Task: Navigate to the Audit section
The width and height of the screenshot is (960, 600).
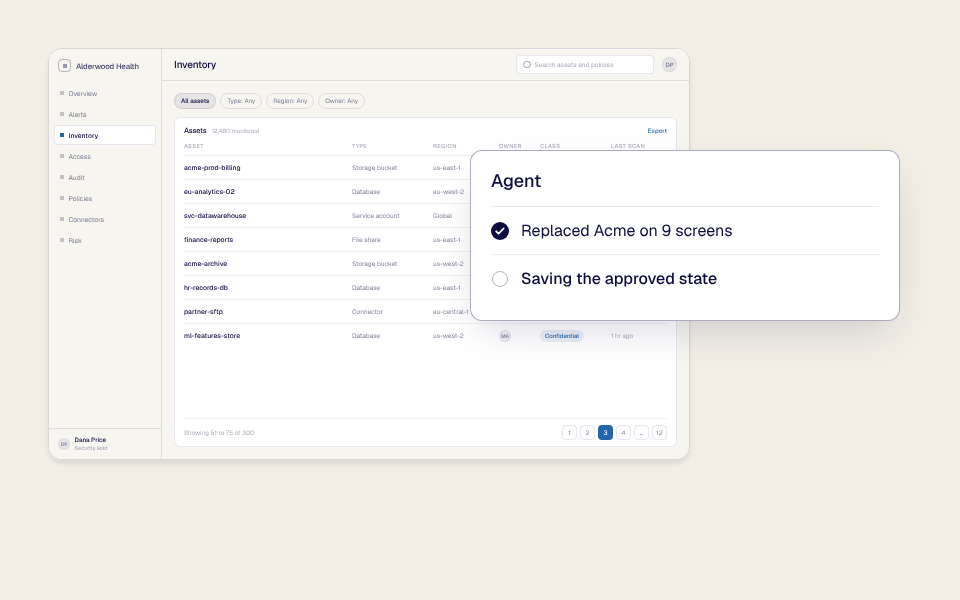Action: tap(105, 178)
